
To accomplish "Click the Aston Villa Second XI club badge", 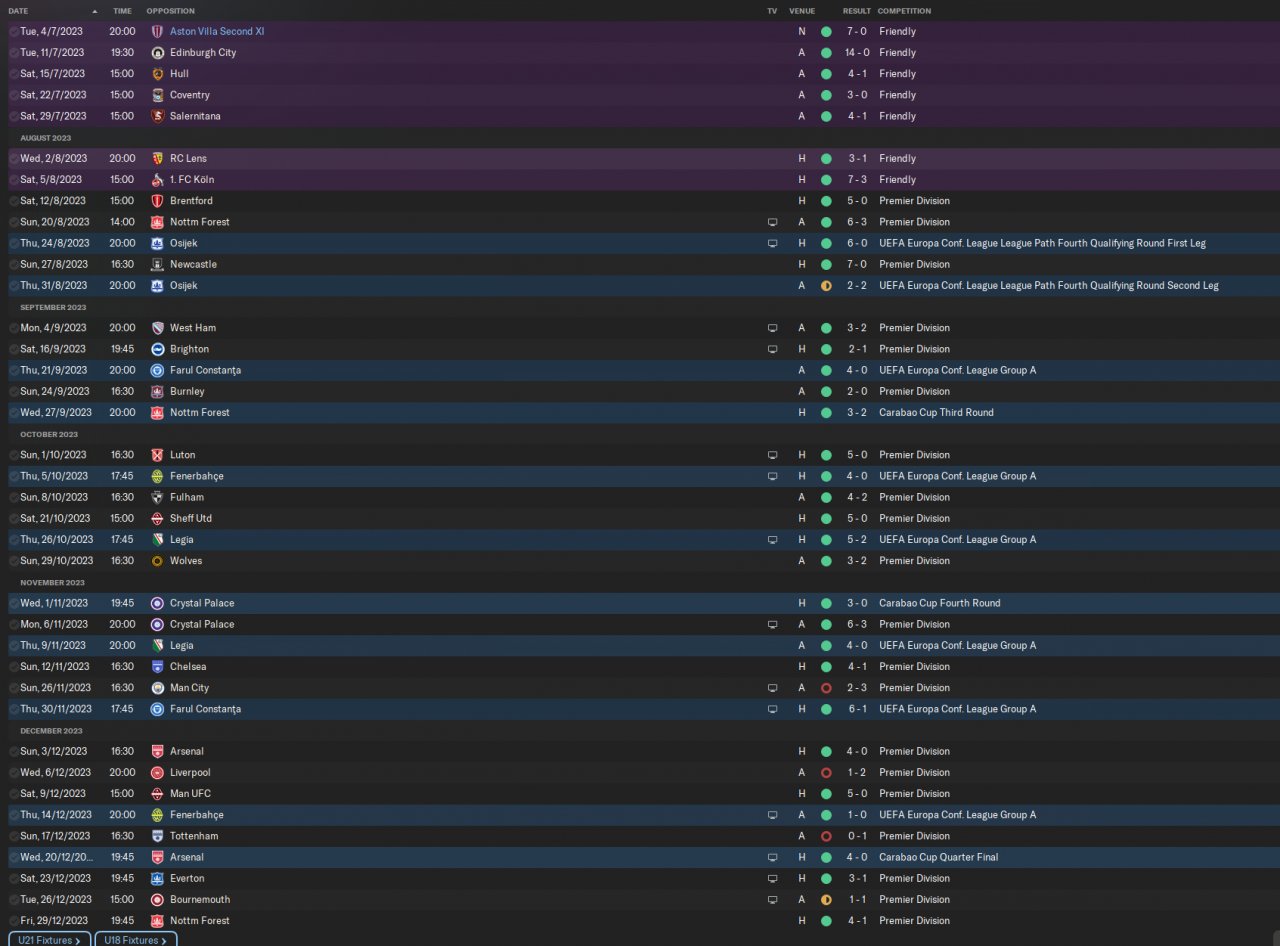I will 158,31.
